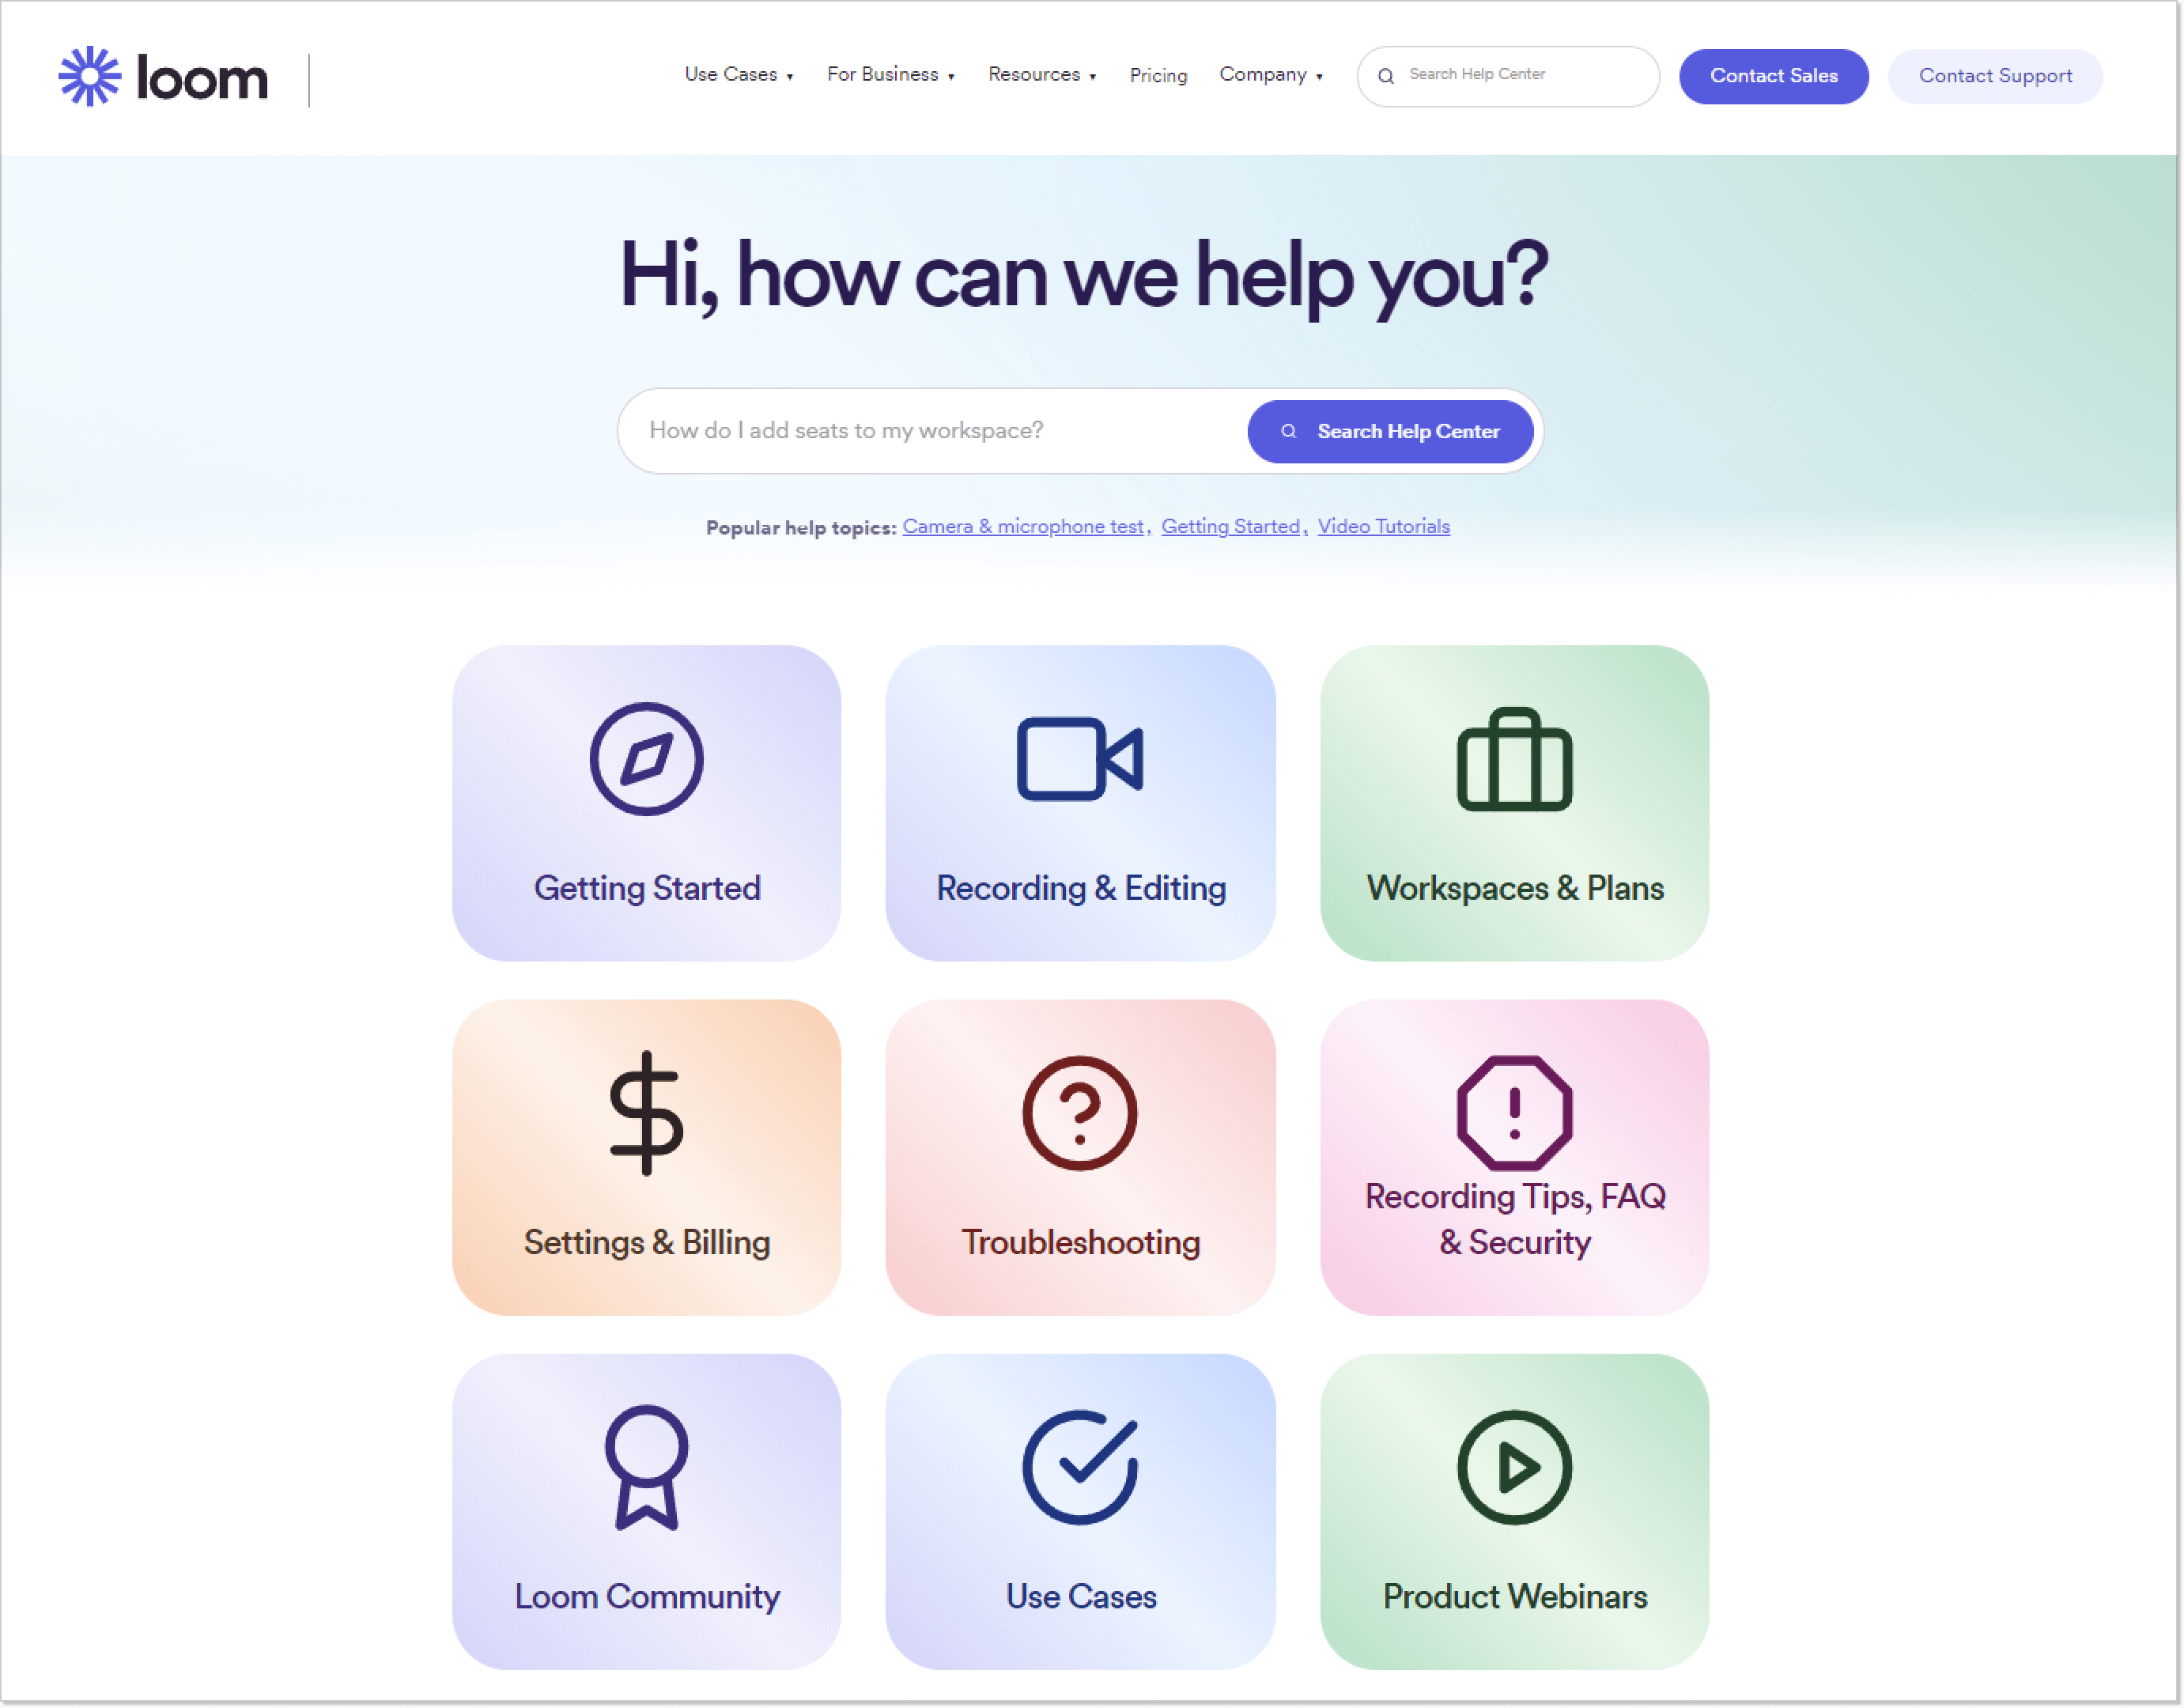Viewport: 2184px width, 1708px height.
Task: Click the Loom Community ribbon badge icon
Action: click(645, 1463)
